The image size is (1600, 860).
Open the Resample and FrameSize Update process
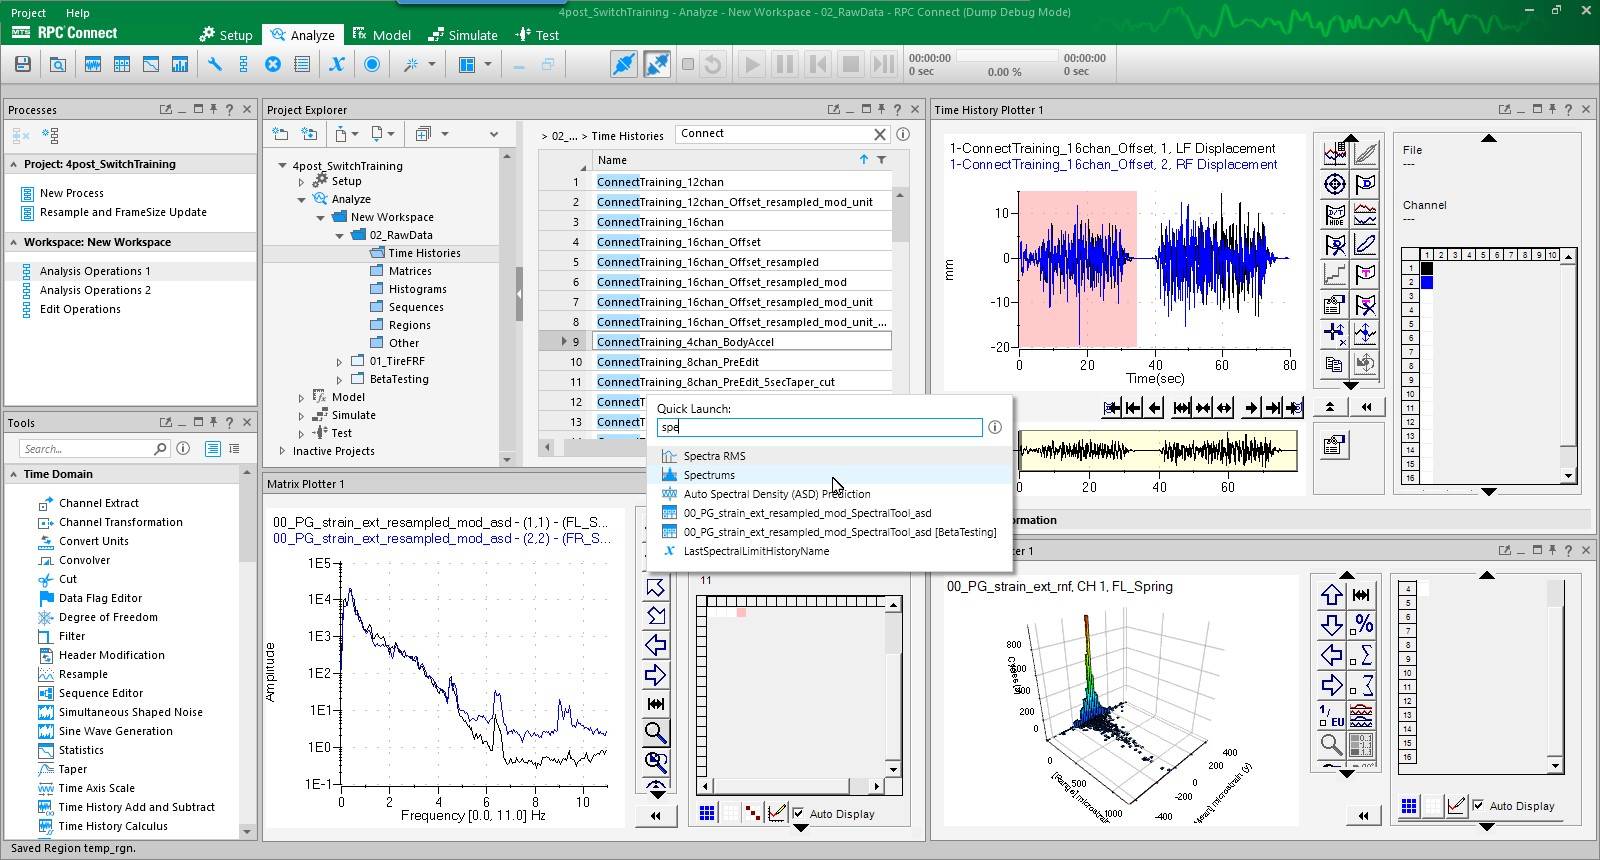[123, 213]
